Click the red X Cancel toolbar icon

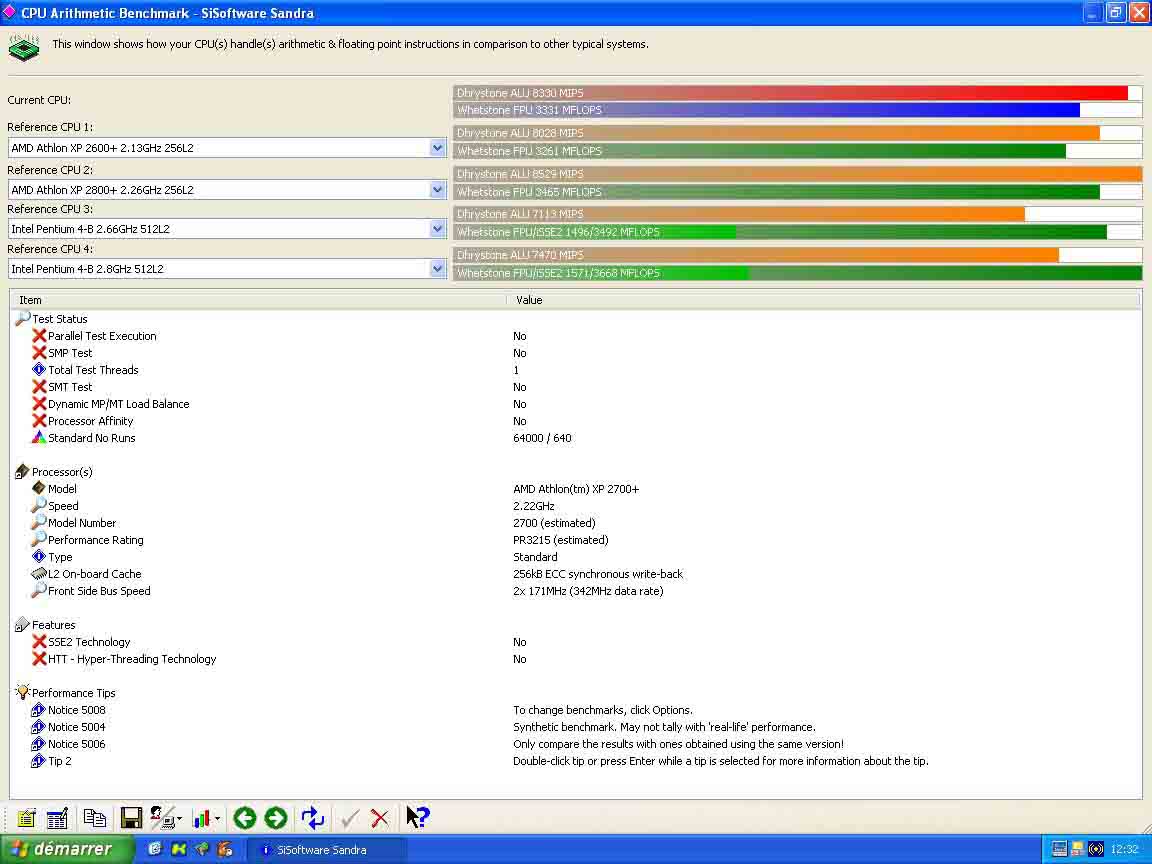click(x=380, y=819)
